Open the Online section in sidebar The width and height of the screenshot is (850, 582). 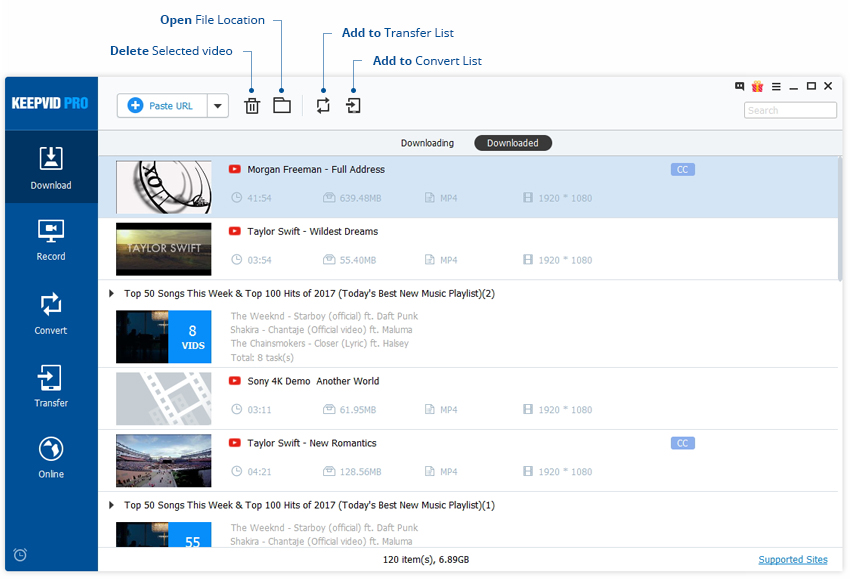pos(51,457)
